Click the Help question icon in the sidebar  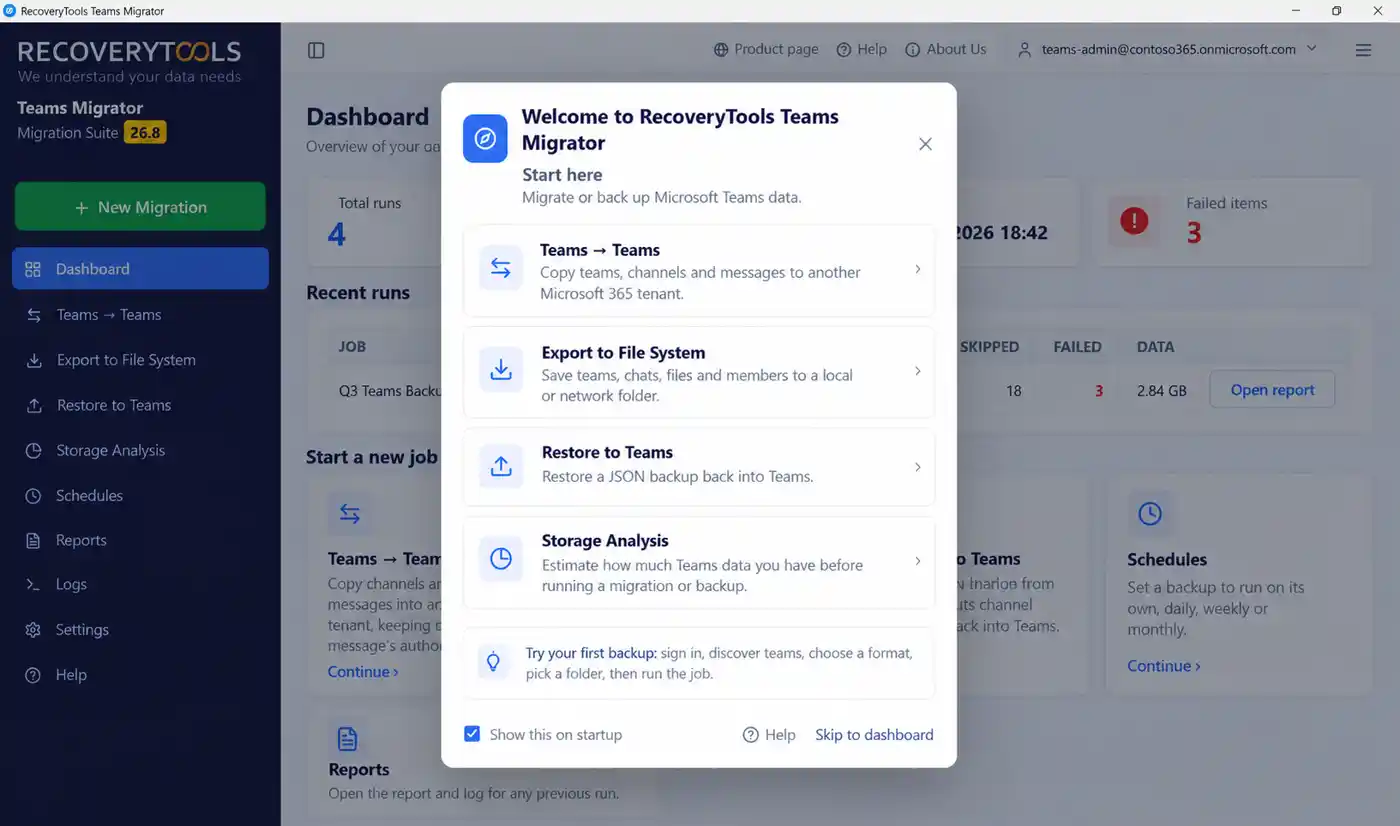point(33,675)
